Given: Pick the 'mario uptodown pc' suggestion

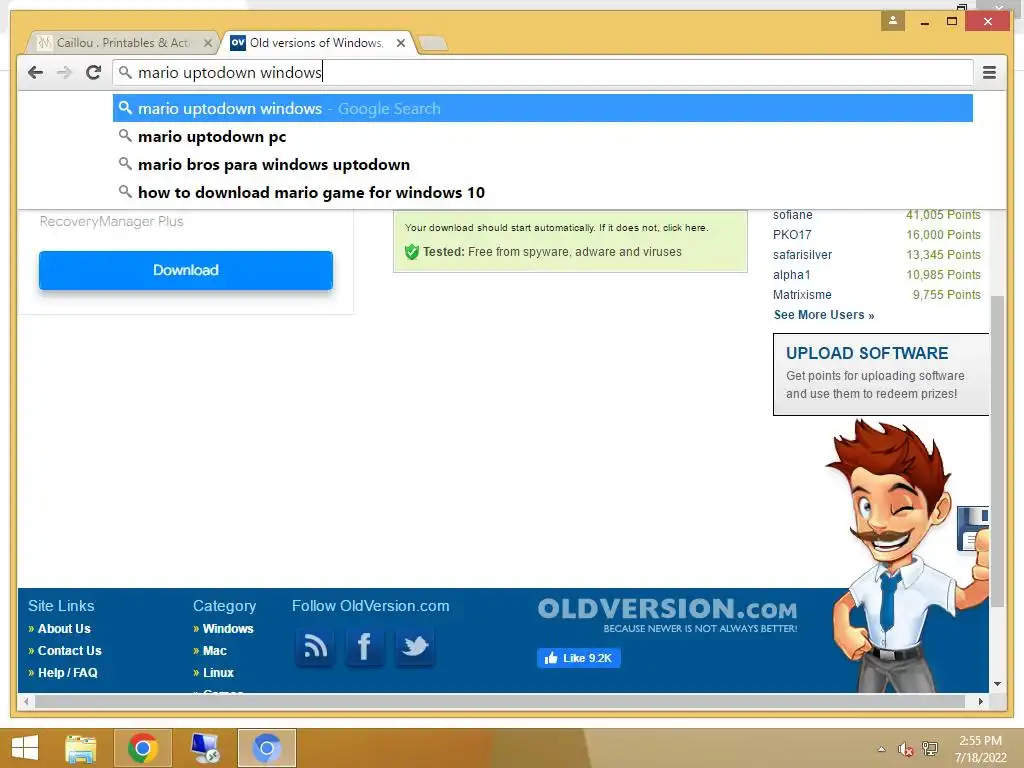Looking at the screenshot, I should pos(543,136).
